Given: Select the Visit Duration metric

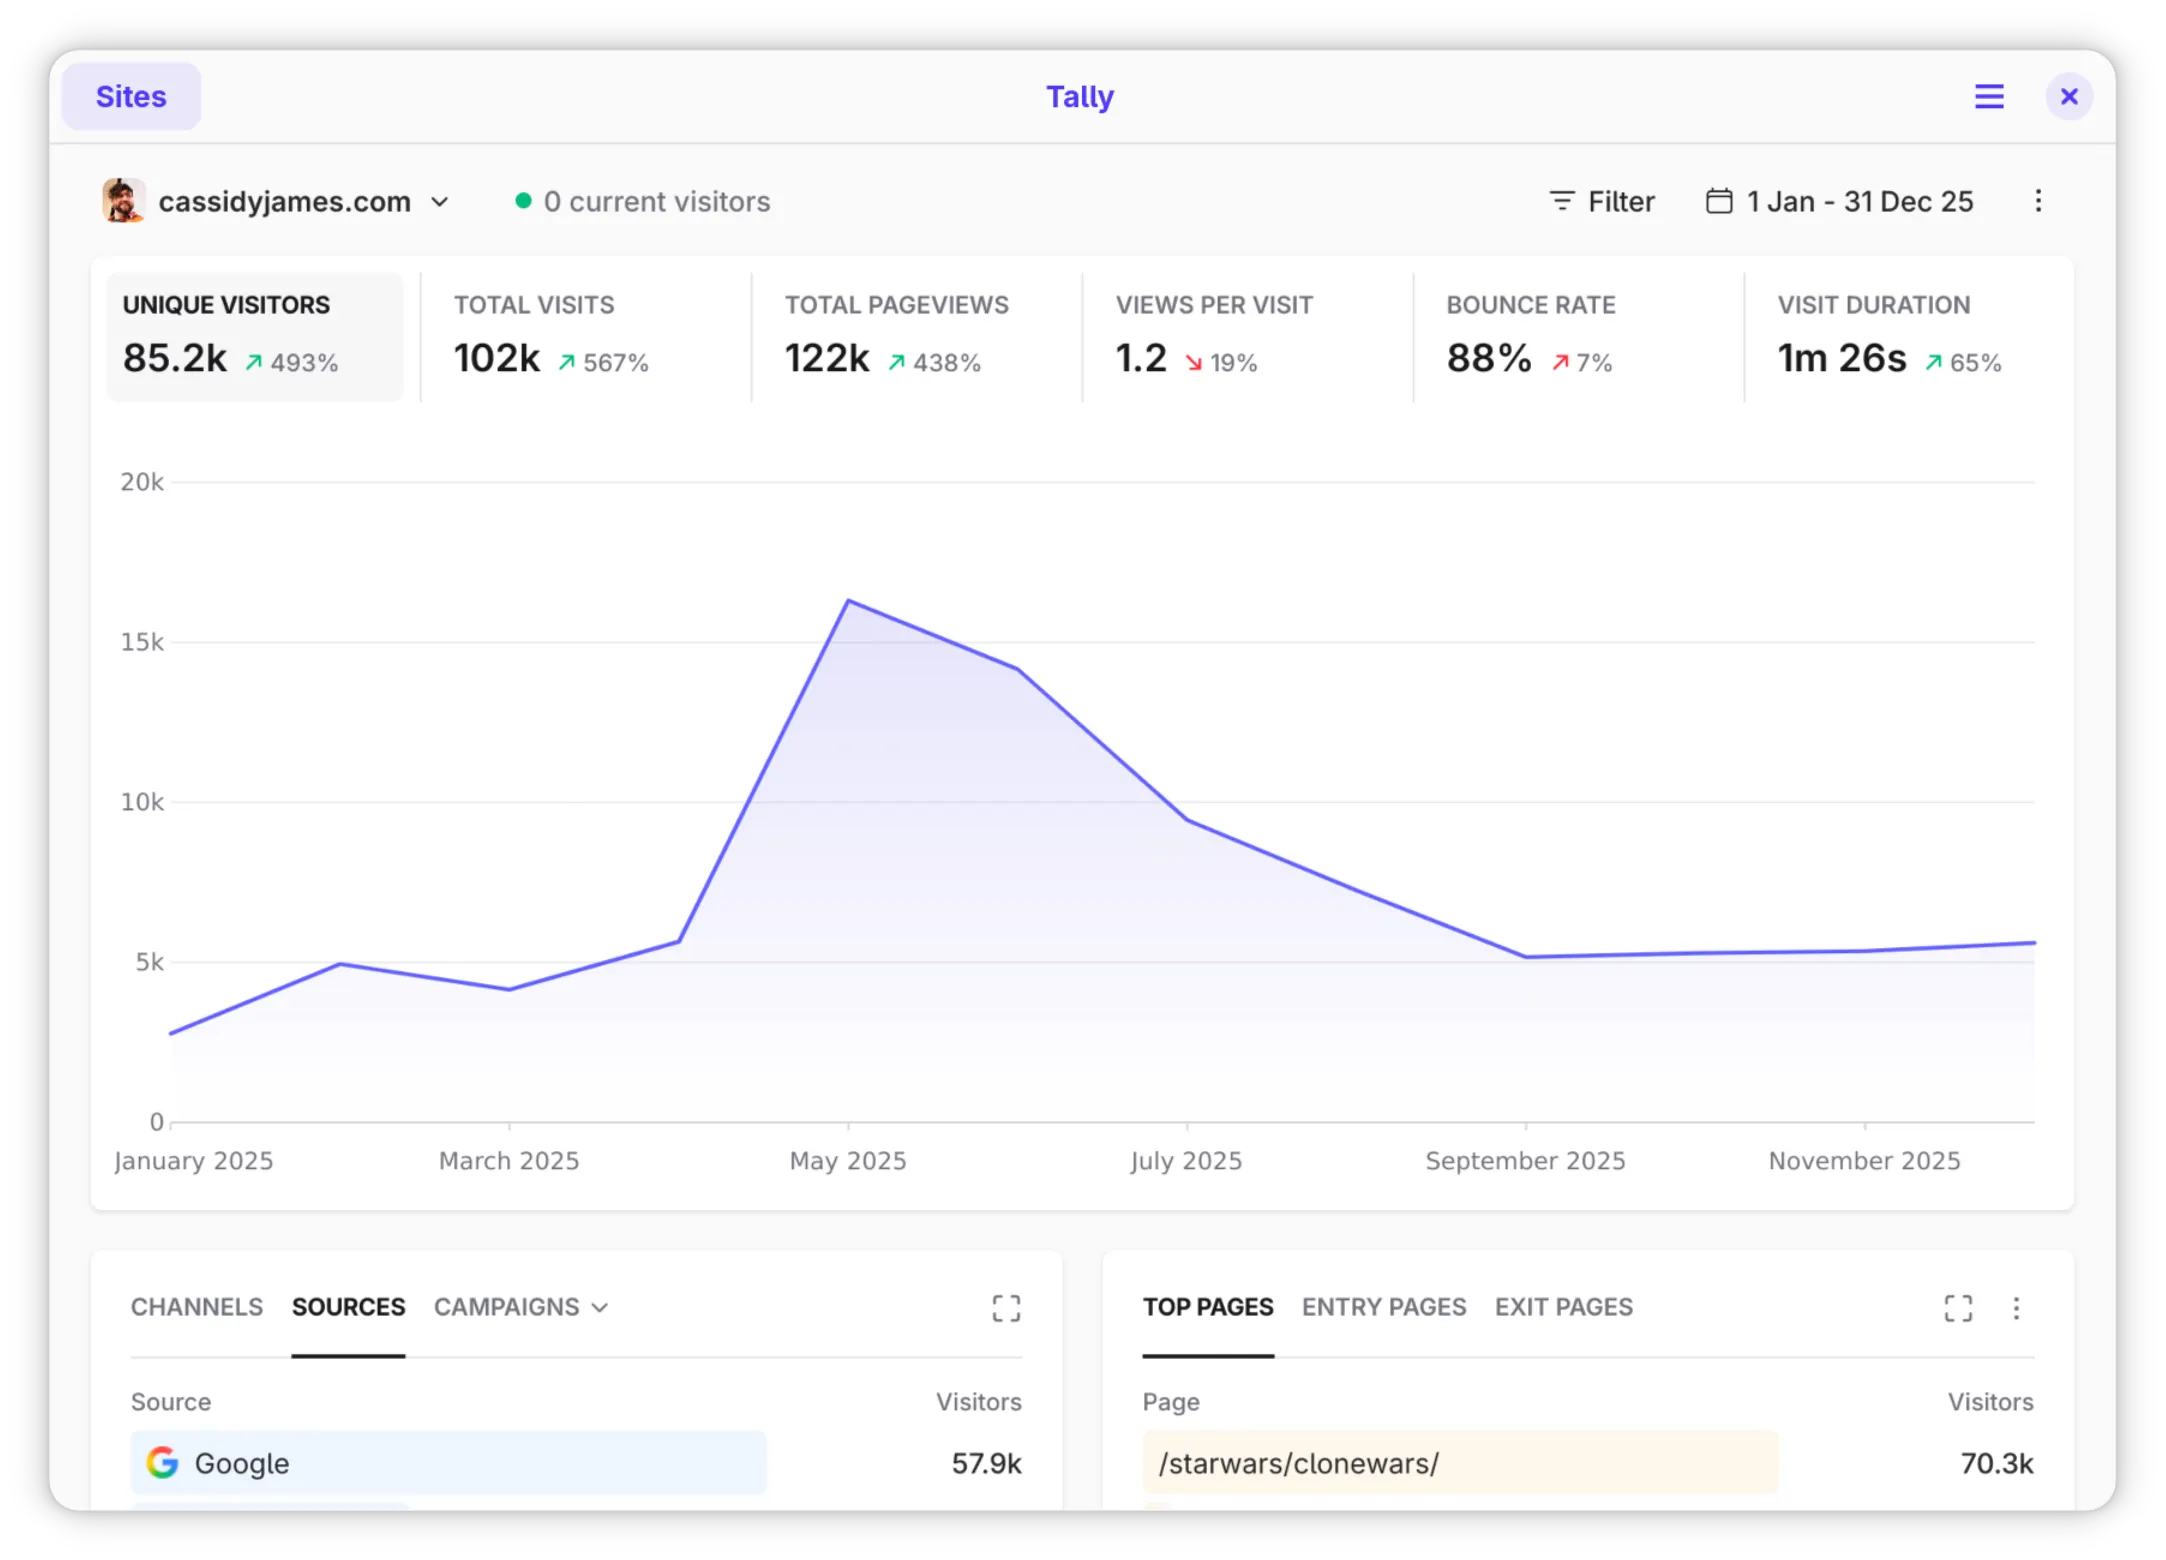Looking at the screenshot, I should click(x=1910, y=337).
